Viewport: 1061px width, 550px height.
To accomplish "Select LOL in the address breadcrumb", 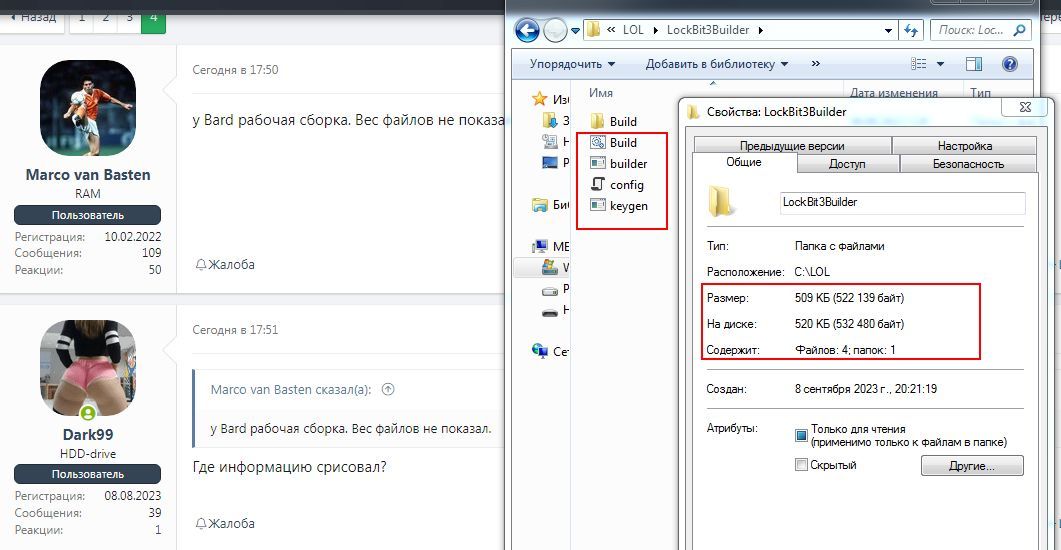I will (x=633, y=30).
